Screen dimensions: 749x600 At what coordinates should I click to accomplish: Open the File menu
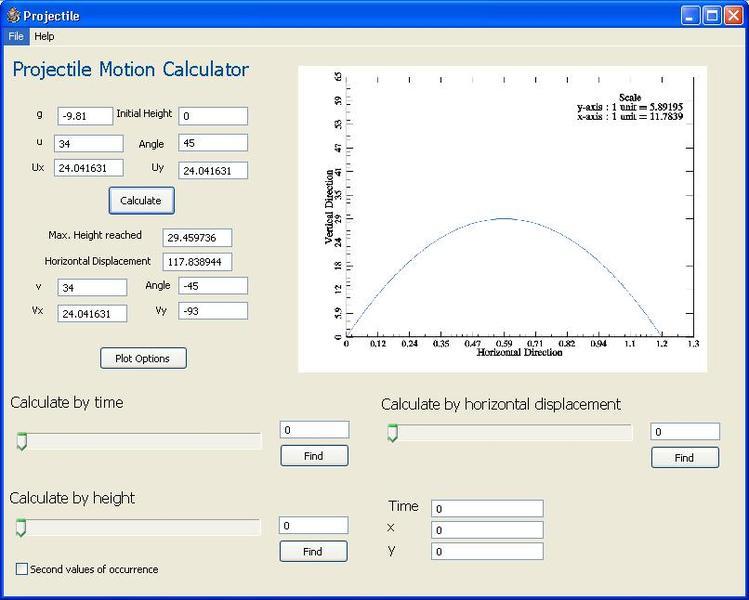click(16, 36)
